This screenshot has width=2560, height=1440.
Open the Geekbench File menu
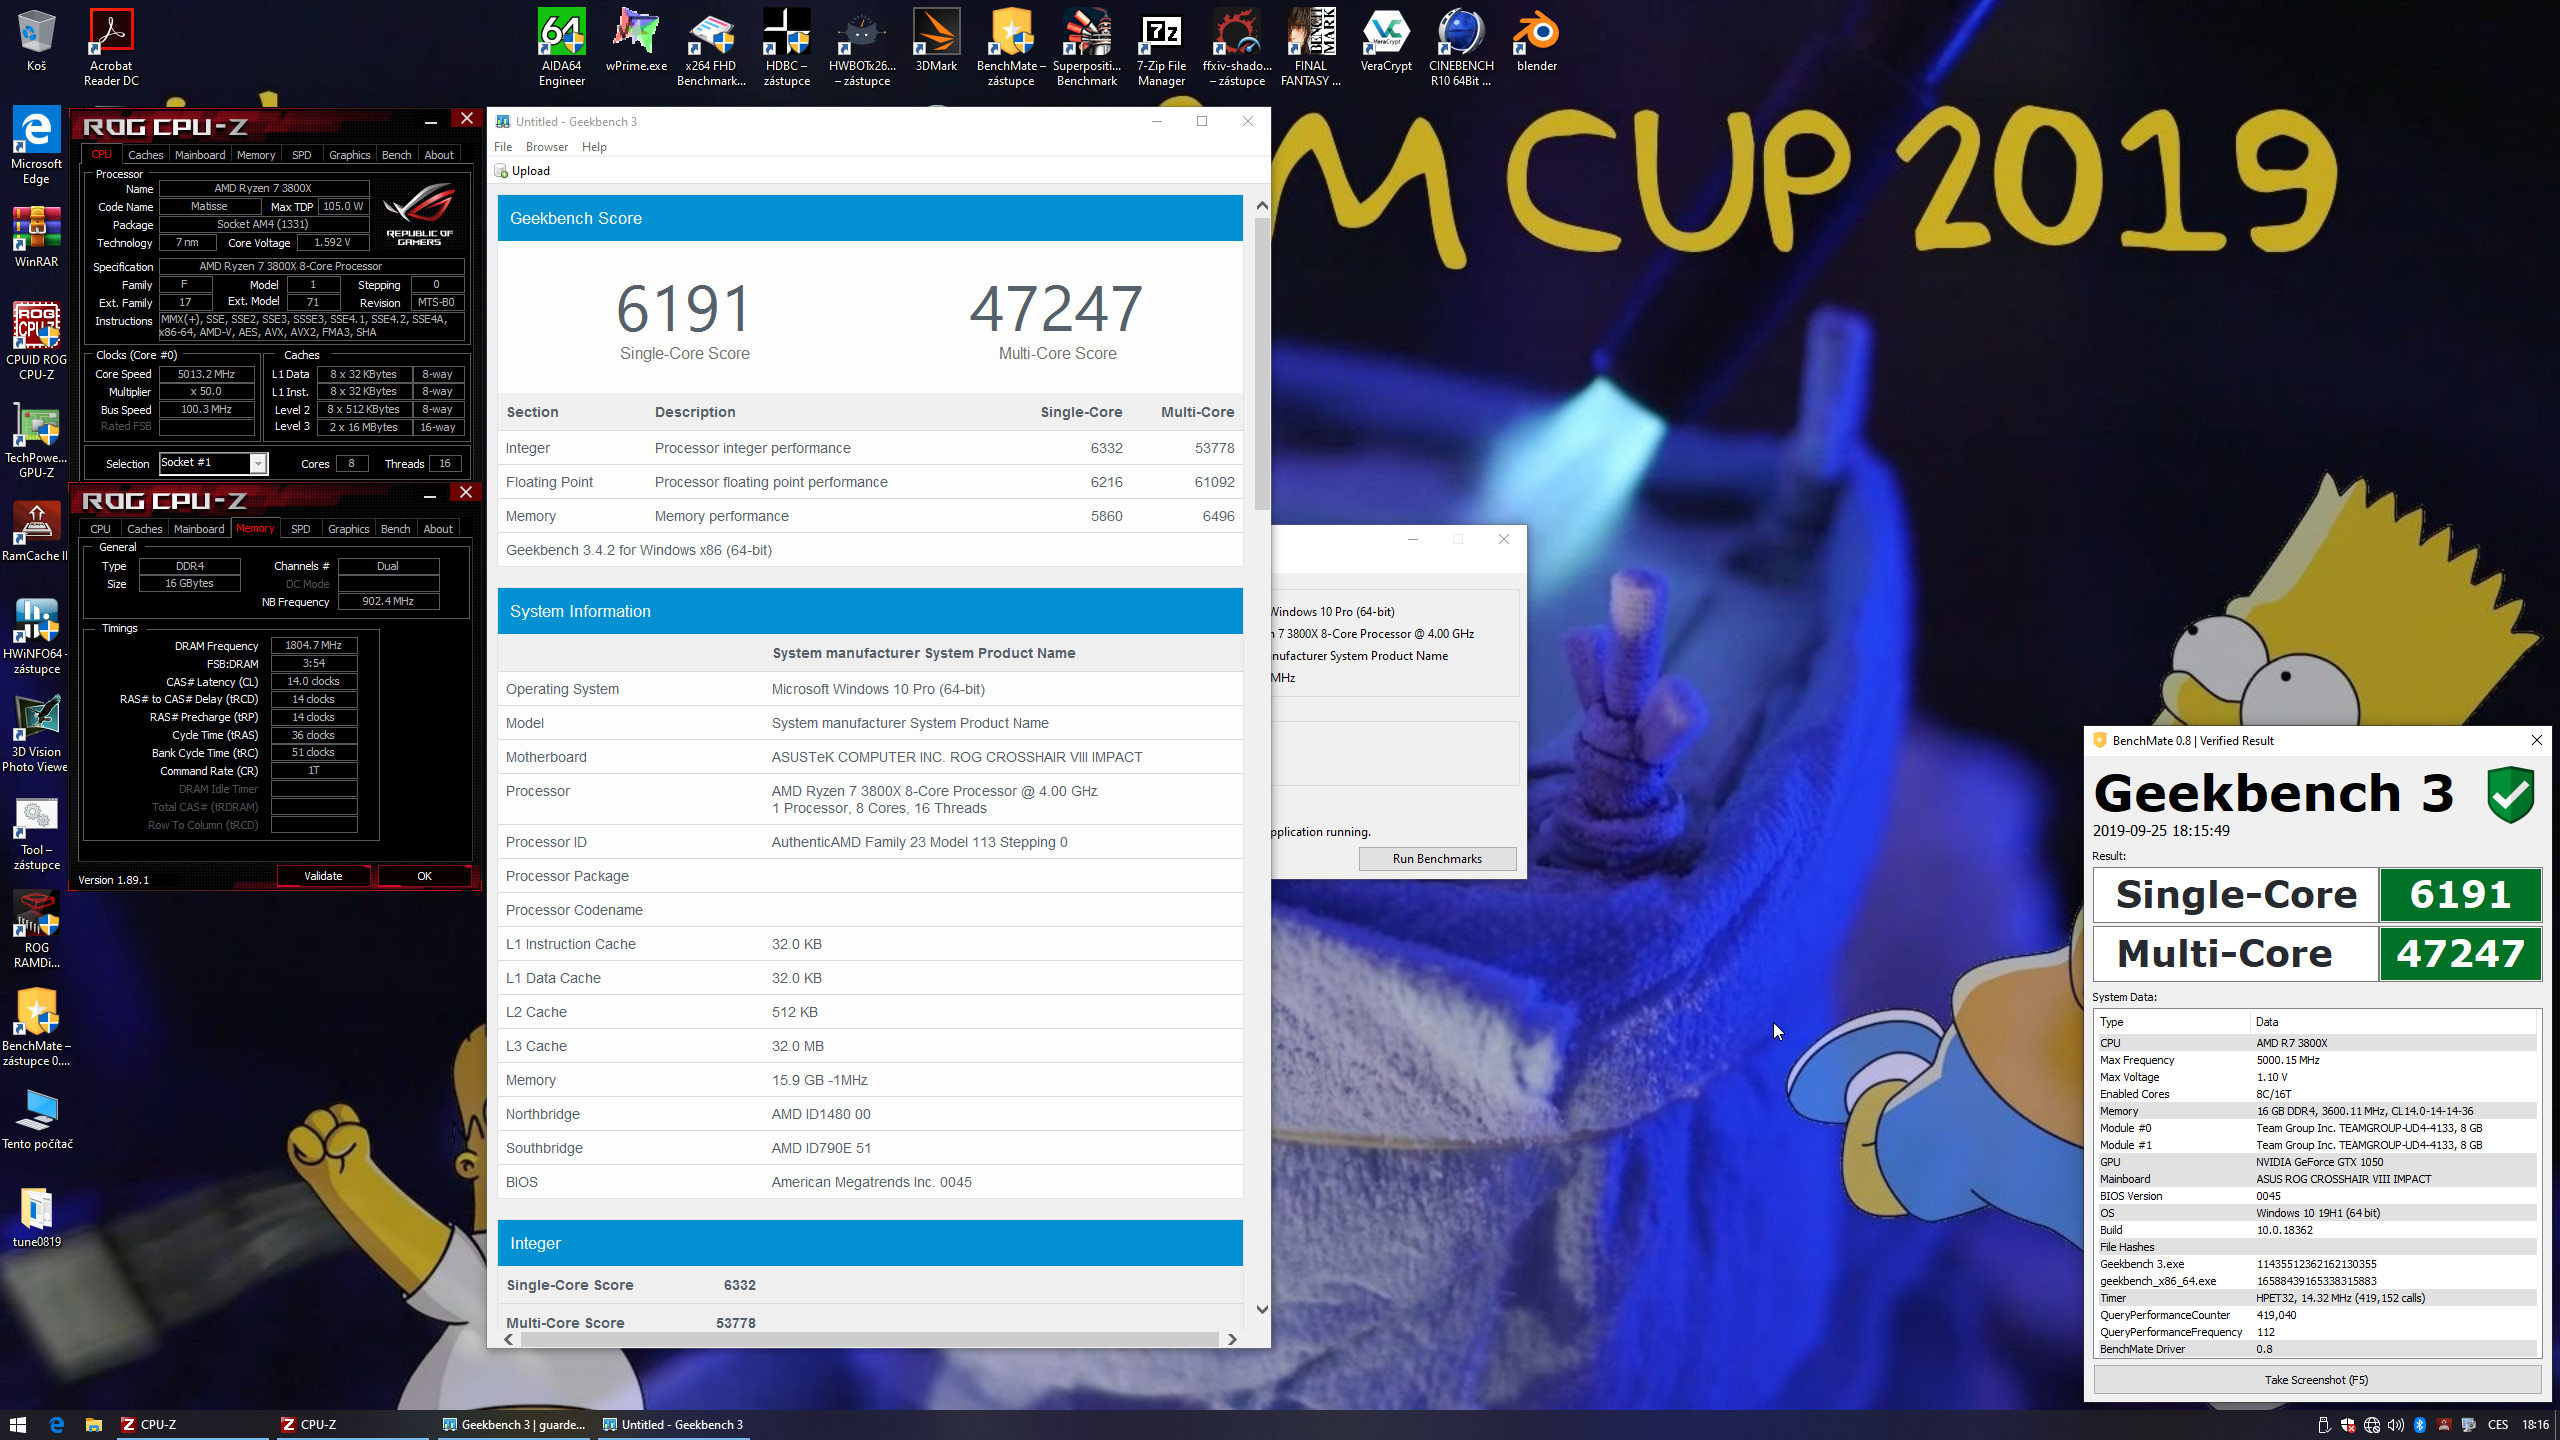coord(503,147)
